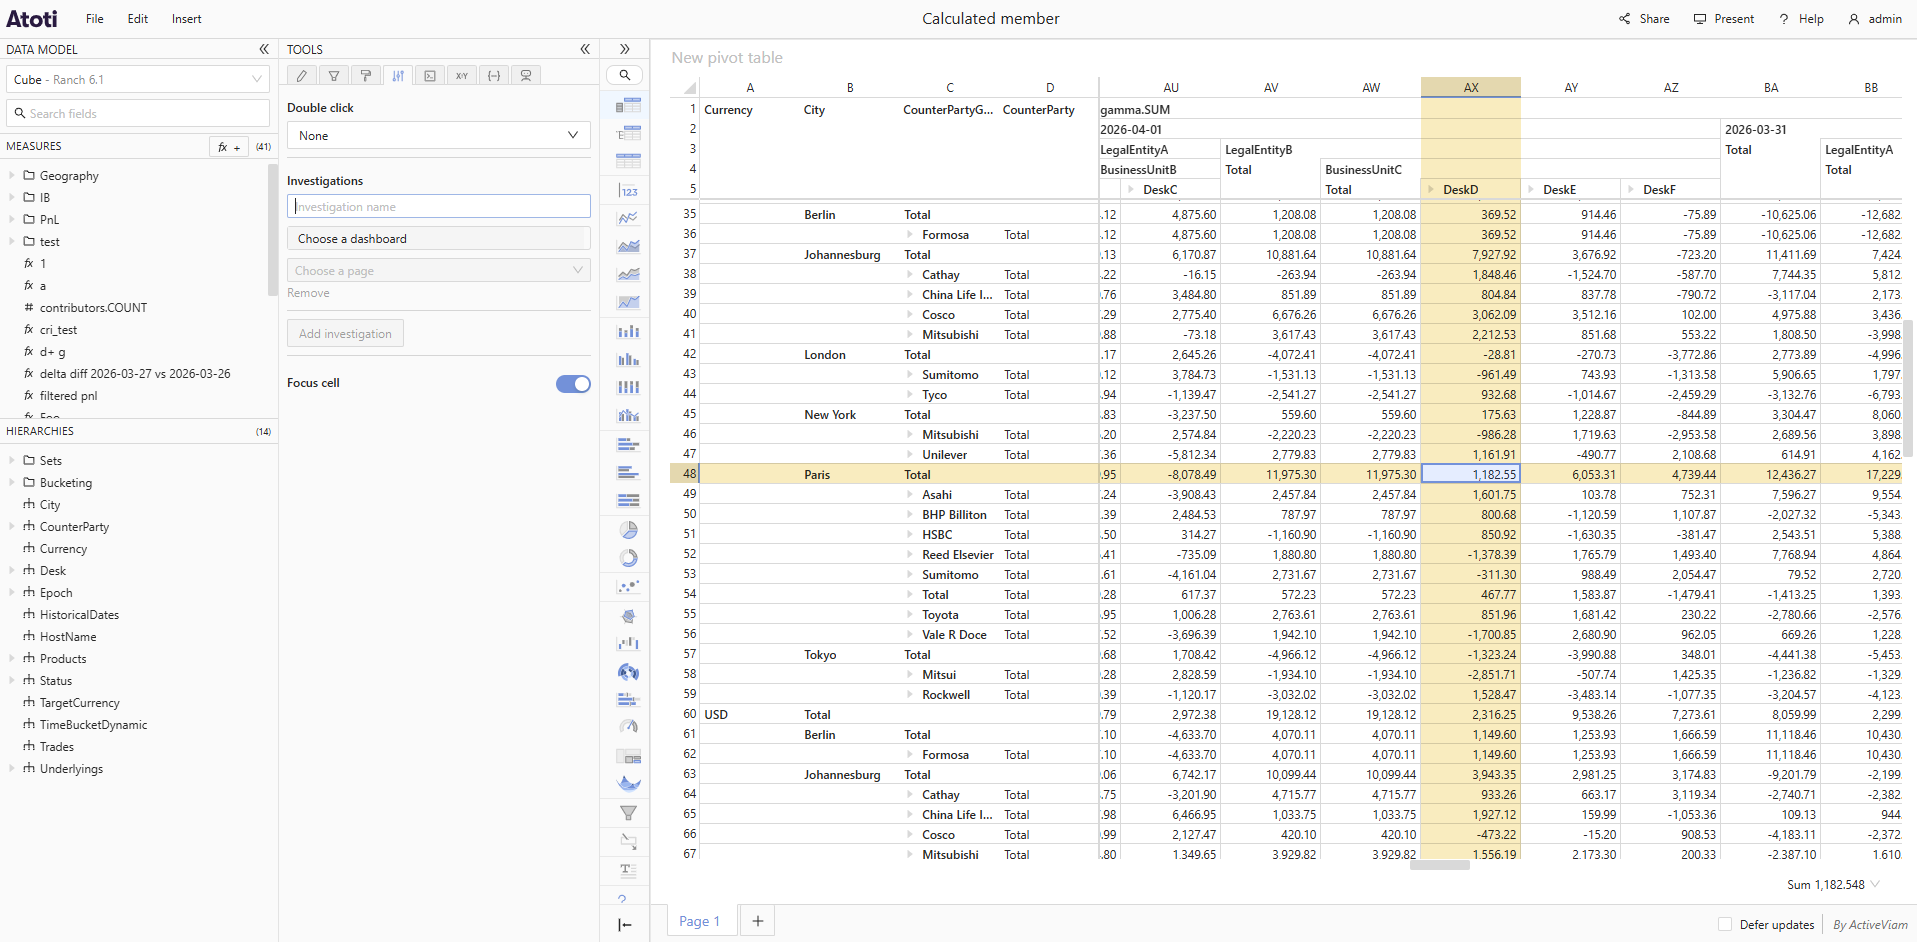Viewport: 1917px width, 942px height.
Task: Expand the DeskD column header
Action: [1431, 190]
